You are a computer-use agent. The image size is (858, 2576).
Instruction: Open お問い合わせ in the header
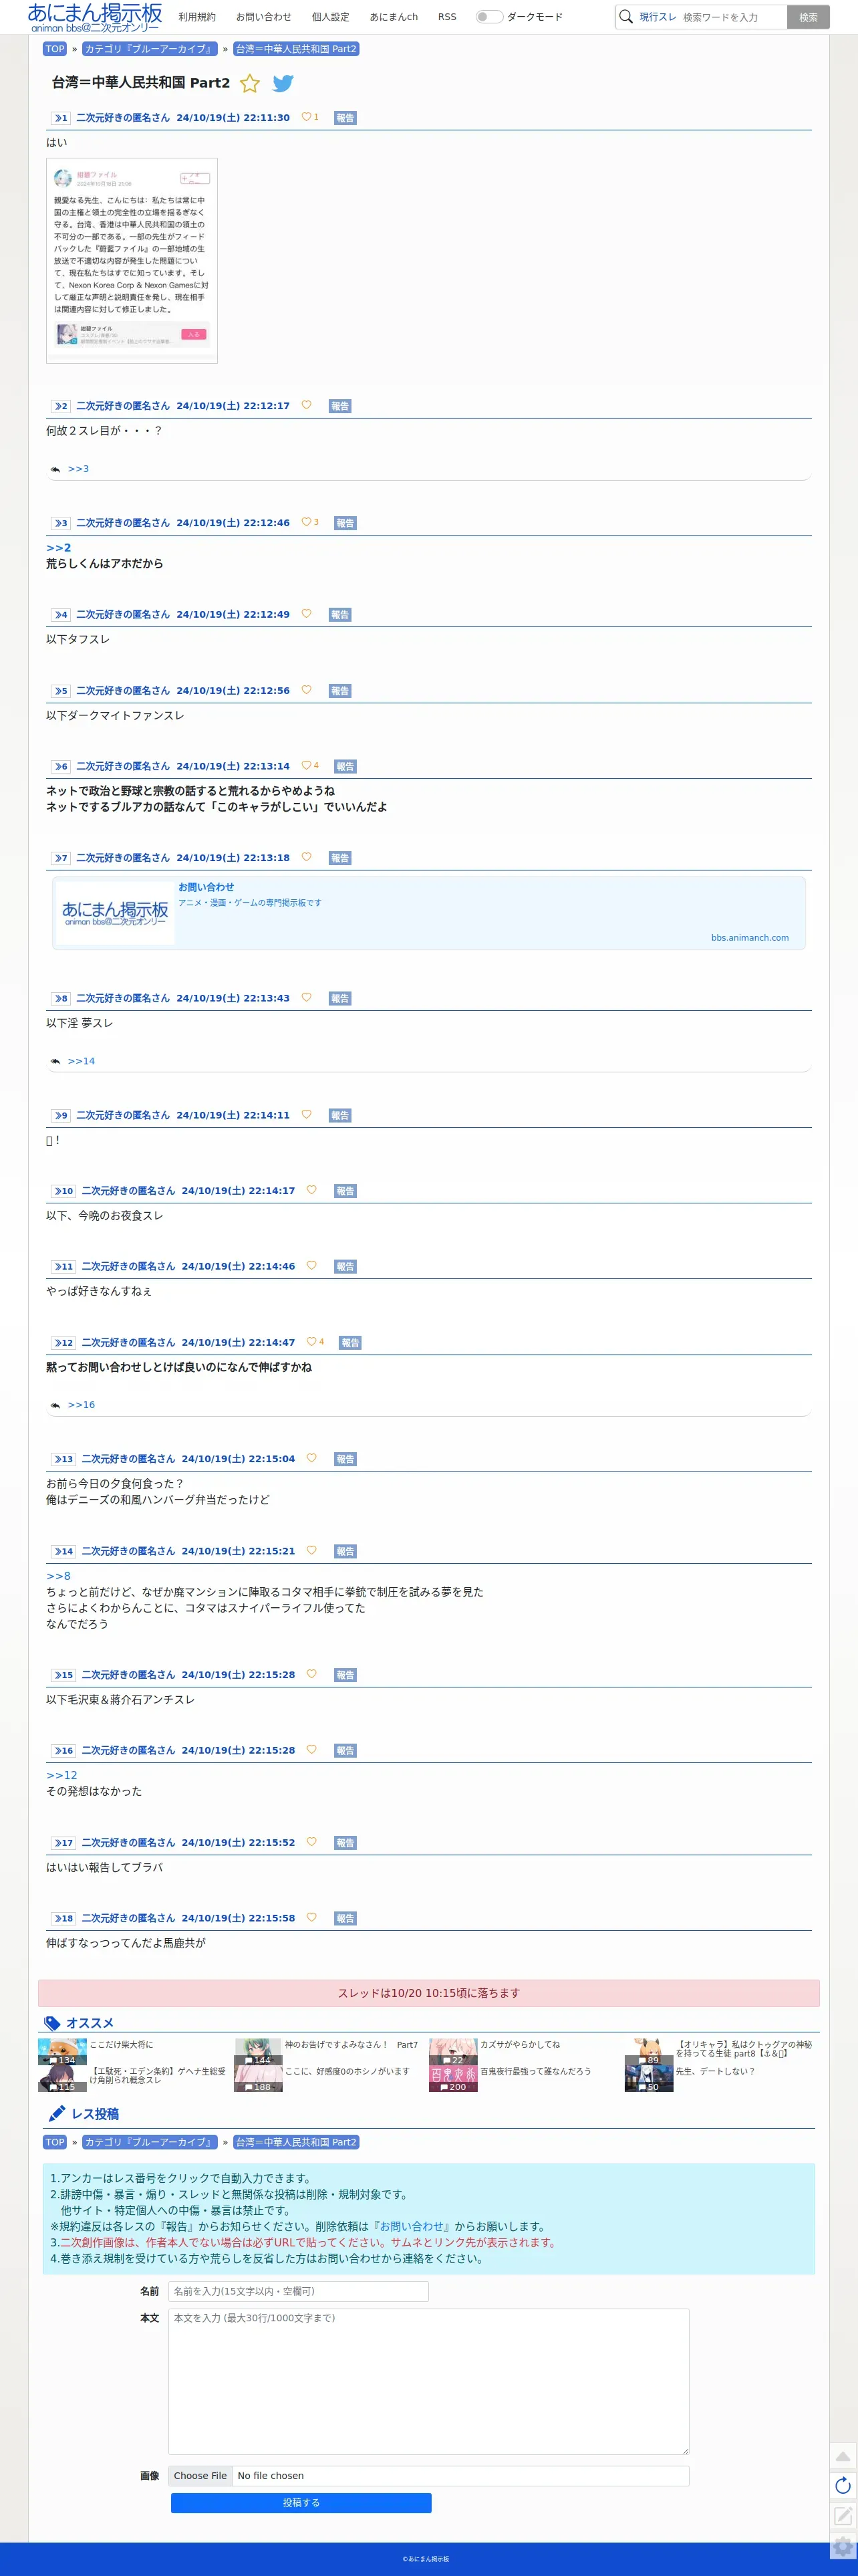coord(264,17)
